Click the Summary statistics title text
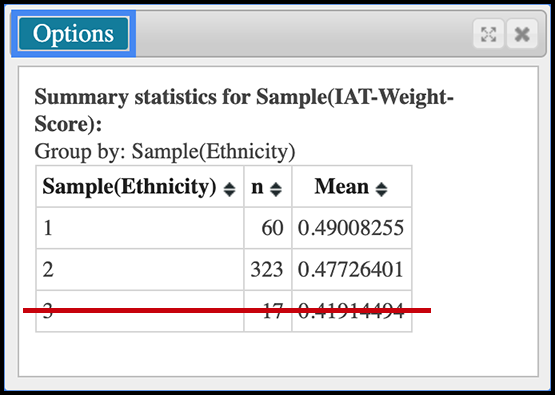The height and width of the screenshot is (395, 555). tap(244, 110)
